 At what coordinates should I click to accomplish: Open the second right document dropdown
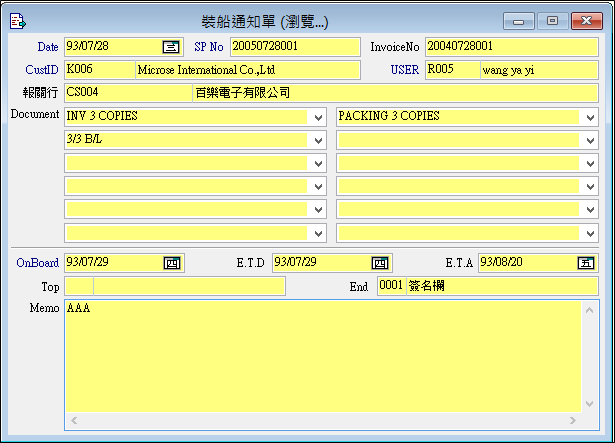click(x=590, y=140)
